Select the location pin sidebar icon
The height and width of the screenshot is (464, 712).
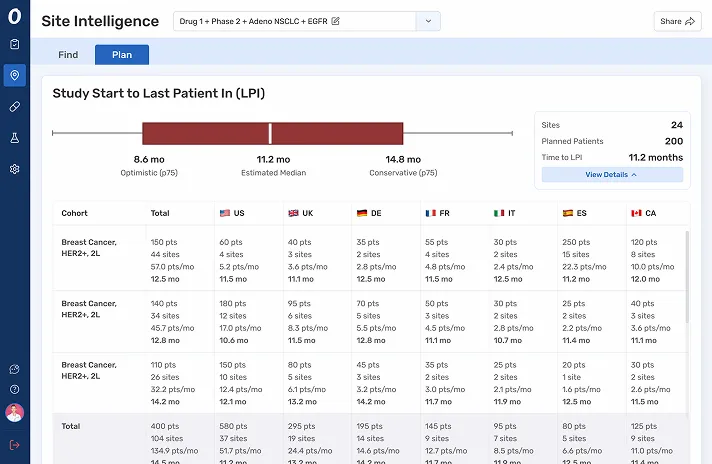pyautogui.click(x=14, y=75)
